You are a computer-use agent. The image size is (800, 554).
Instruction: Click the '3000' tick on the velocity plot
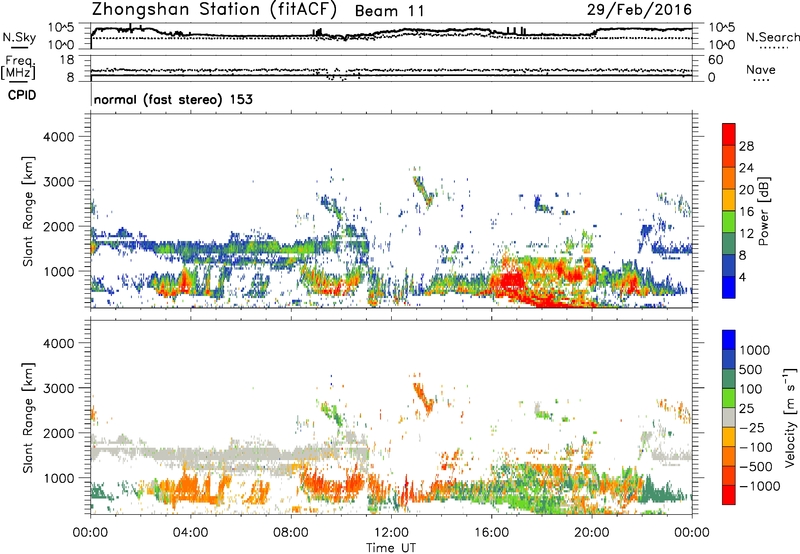click(x=59, y=388)
